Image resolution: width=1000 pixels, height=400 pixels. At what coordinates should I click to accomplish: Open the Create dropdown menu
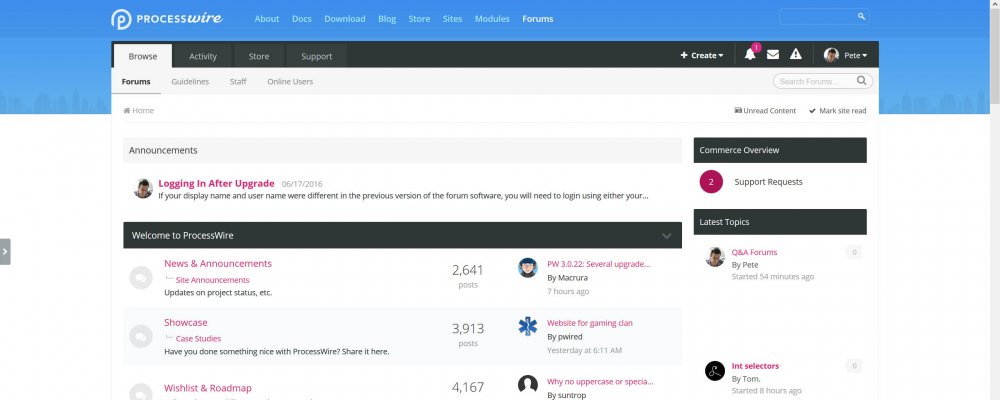[702, 56]
